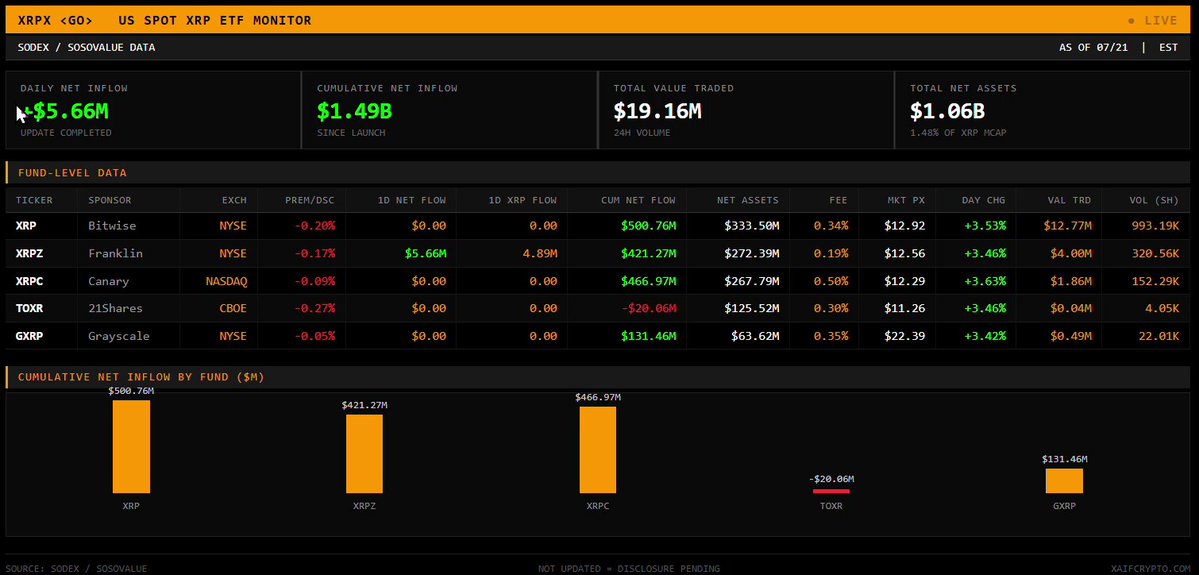Click the red TOXR bar in chart
This screenshot has height=575, width=1199.
pos(831,491)
